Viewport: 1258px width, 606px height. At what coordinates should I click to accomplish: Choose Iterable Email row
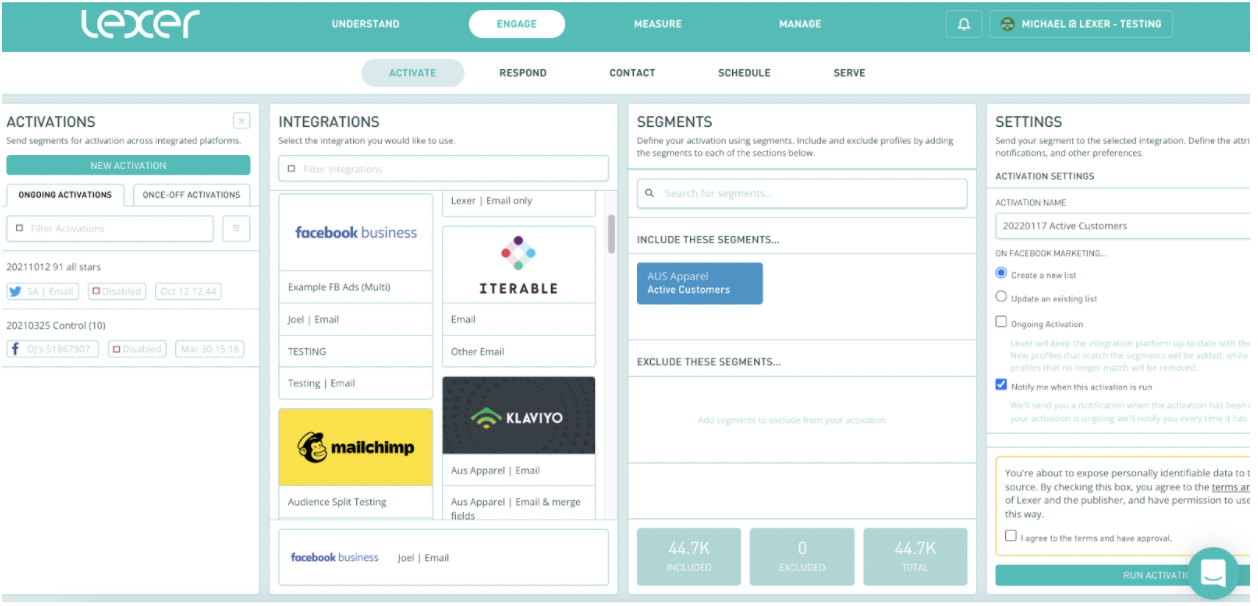(x=518, y=319)
